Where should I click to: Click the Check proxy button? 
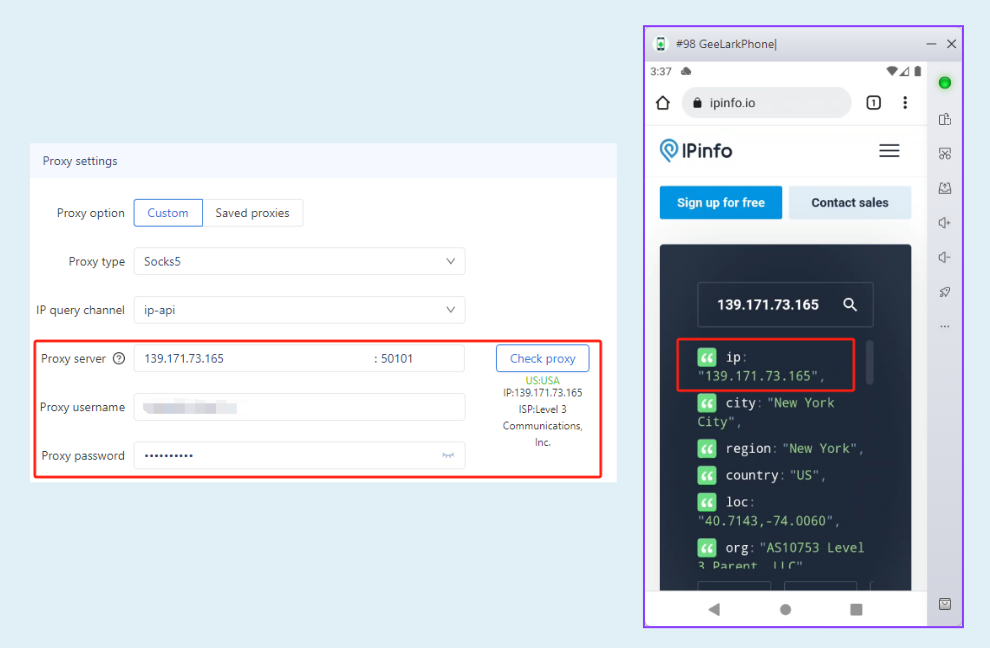542,358
